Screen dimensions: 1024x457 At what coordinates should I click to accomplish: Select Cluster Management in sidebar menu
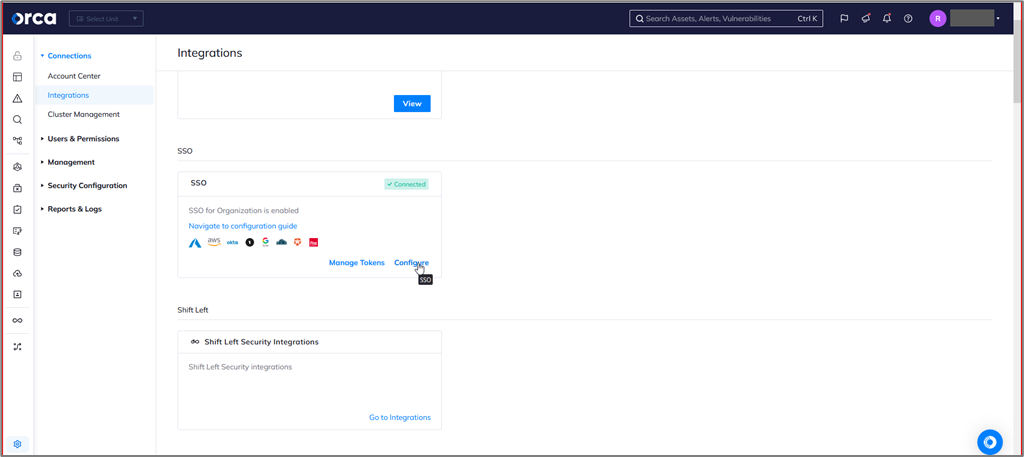coord(83,114)
